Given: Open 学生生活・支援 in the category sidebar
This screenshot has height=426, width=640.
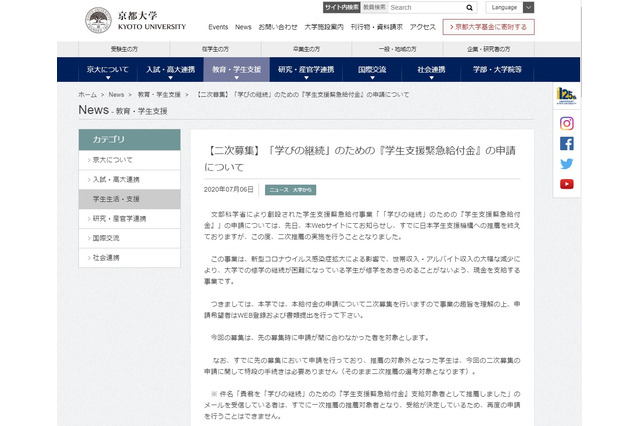Looking at the screenshot, I should [129, 199].
